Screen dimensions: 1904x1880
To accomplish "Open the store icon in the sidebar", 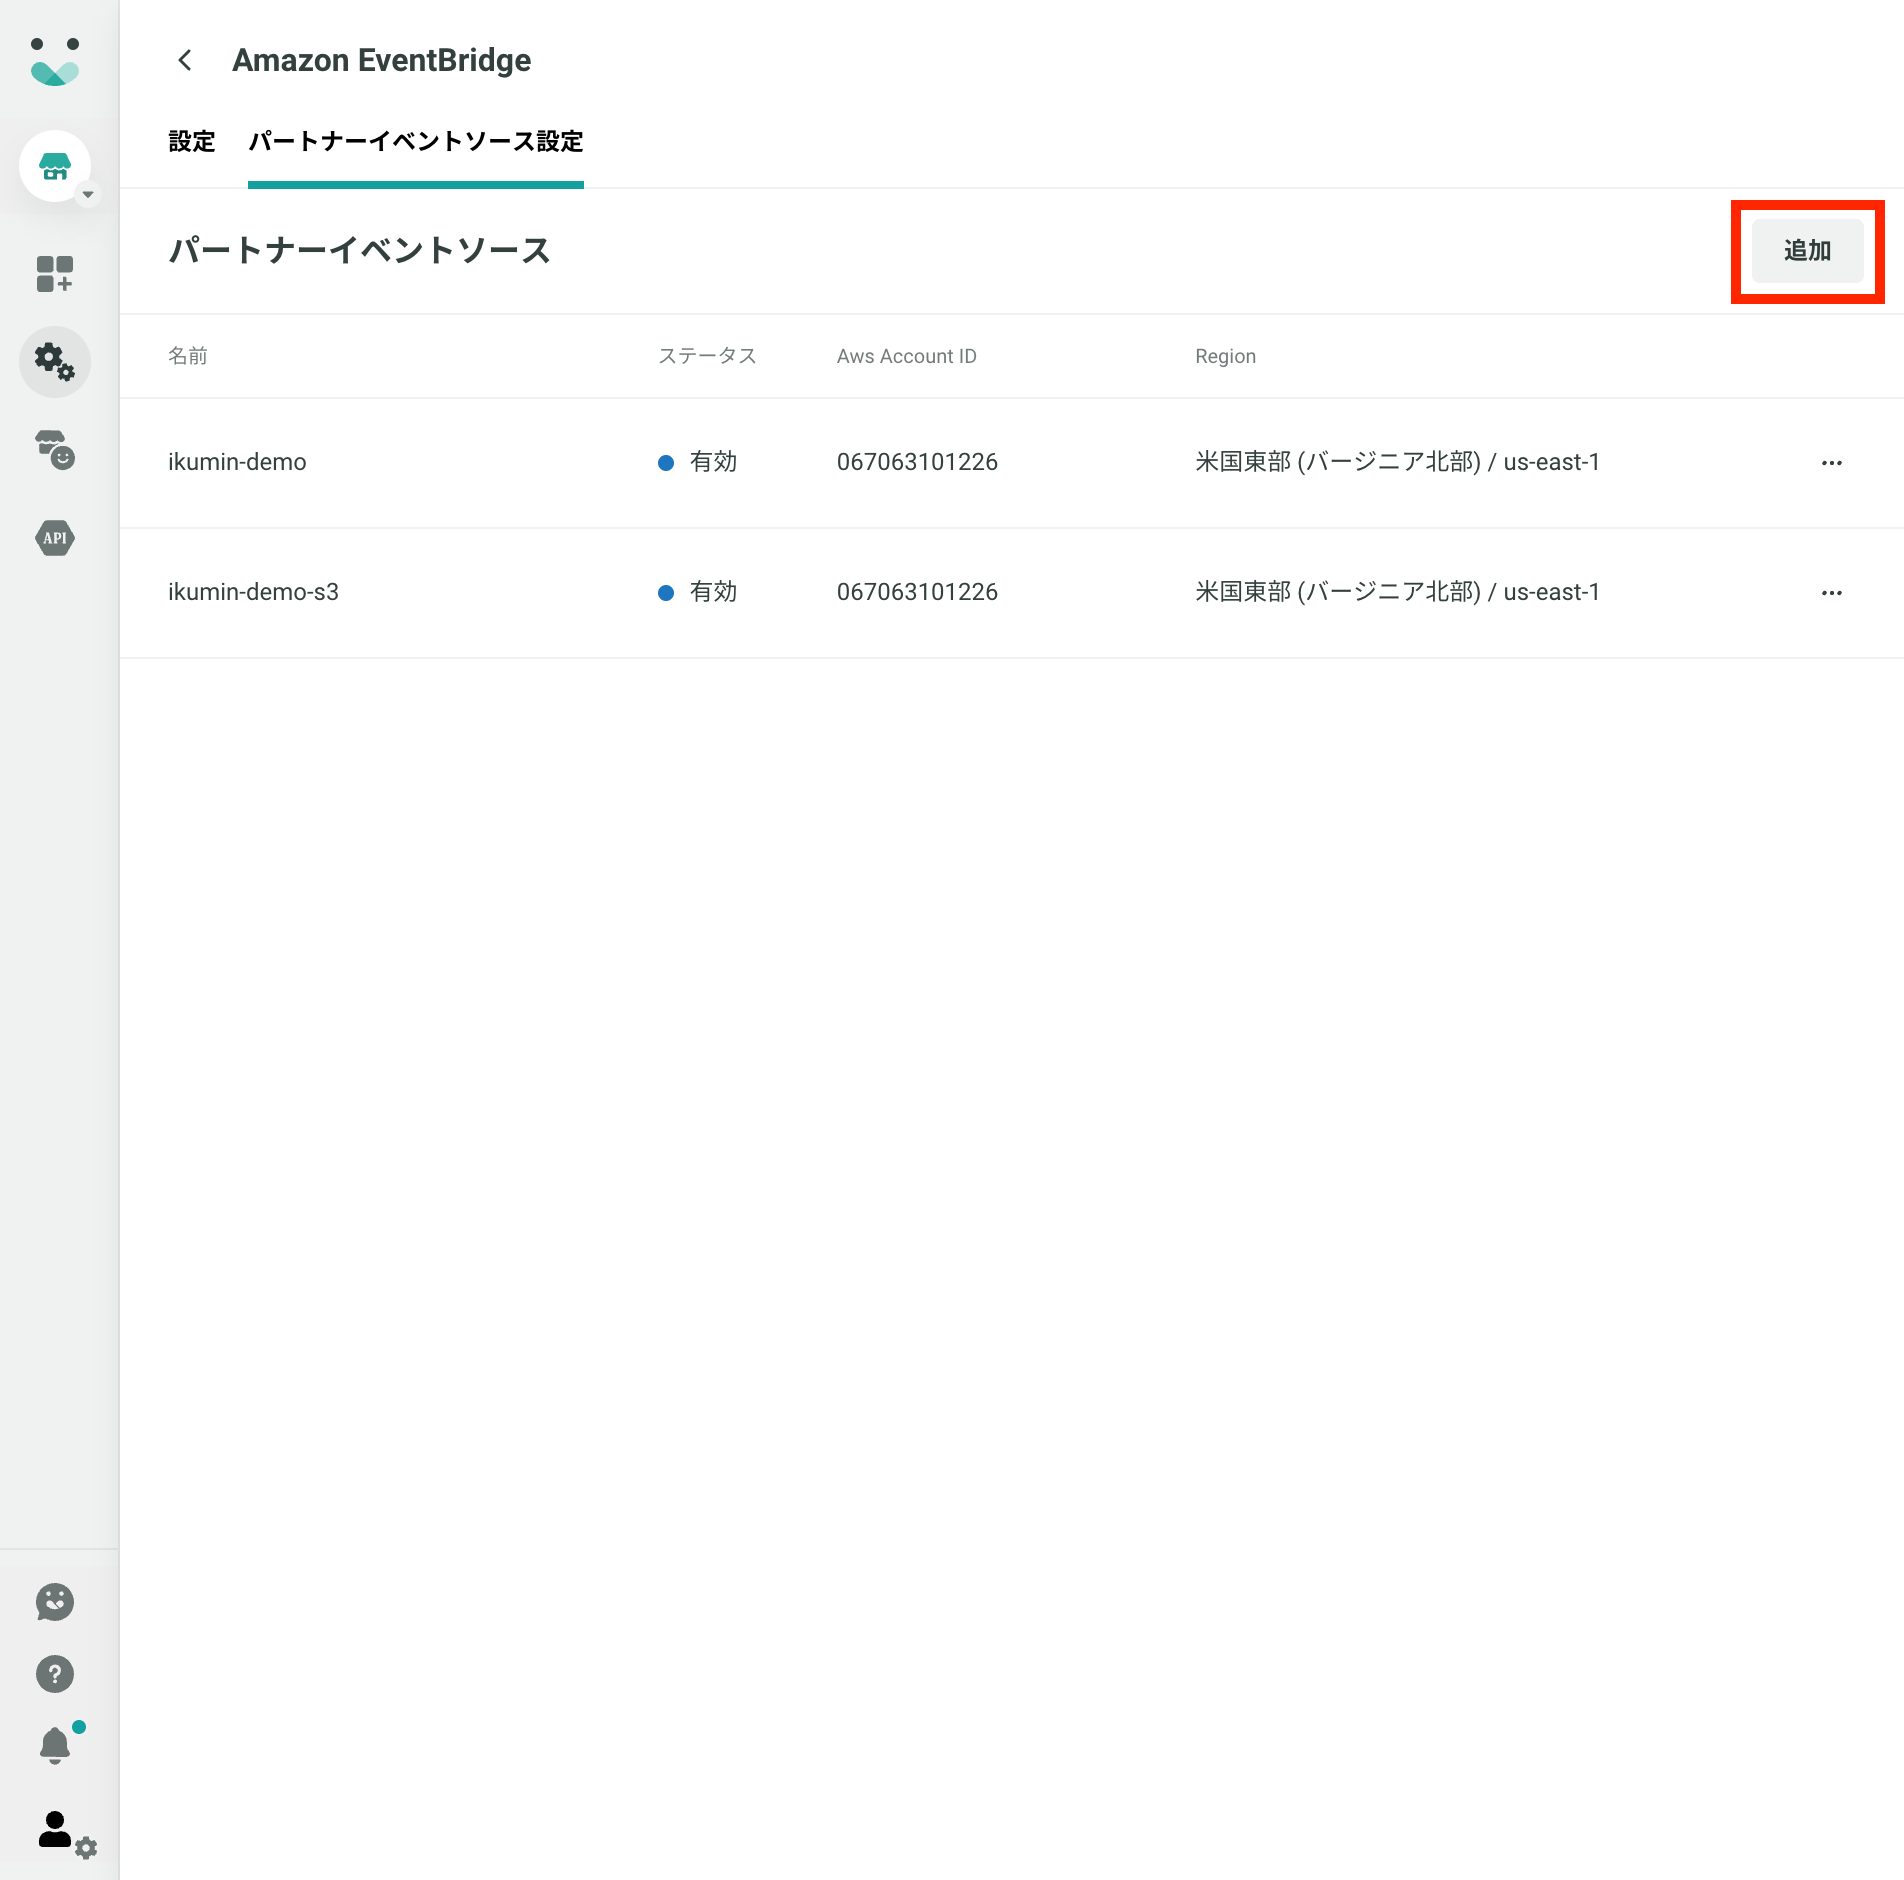I will click(55, 166).
